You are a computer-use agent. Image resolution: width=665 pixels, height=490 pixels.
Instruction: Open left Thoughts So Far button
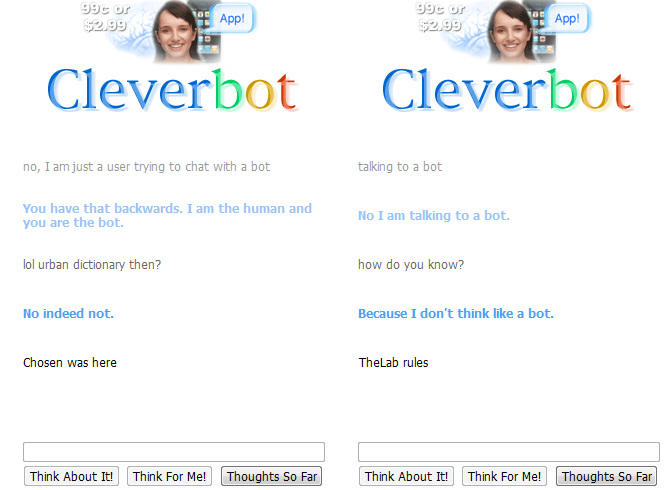[272, 476]
